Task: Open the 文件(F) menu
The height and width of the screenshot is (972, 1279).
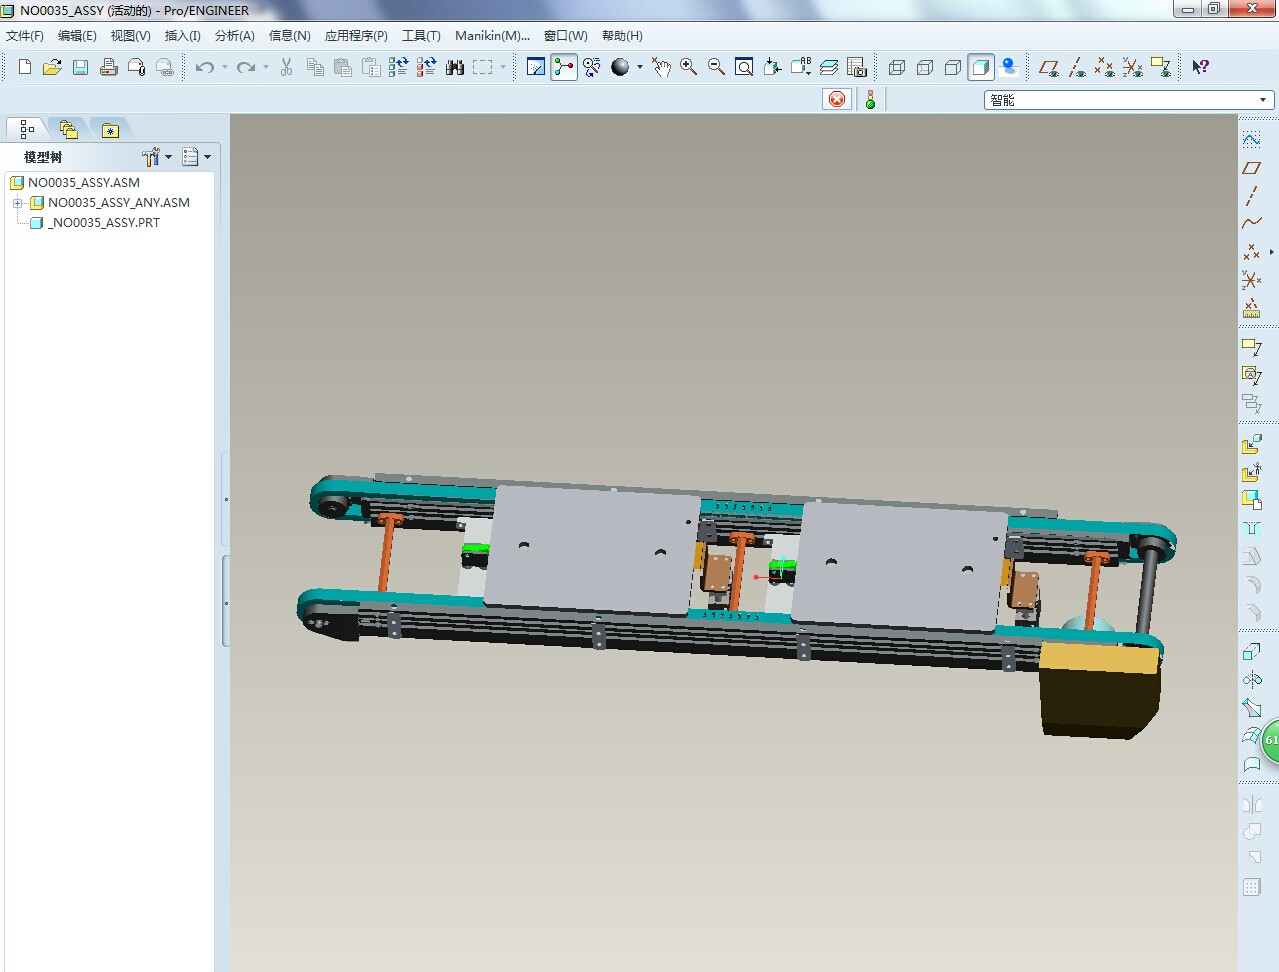Action: coord(25,36)
